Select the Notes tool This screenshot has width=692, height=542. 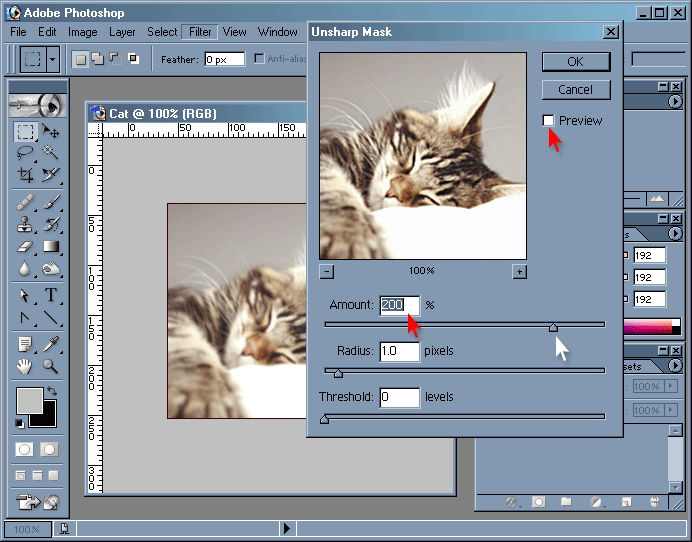pyautogui.click(x=25, y=344)
